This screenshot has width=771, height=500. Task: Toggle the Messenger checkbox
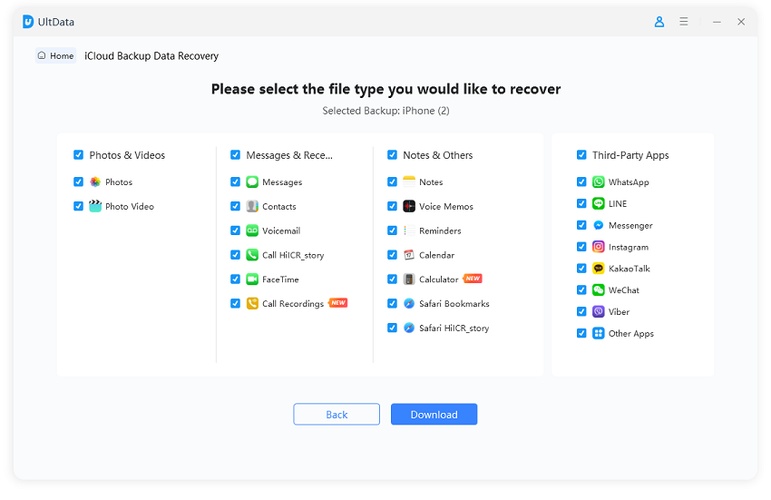(x=581, y=225)
